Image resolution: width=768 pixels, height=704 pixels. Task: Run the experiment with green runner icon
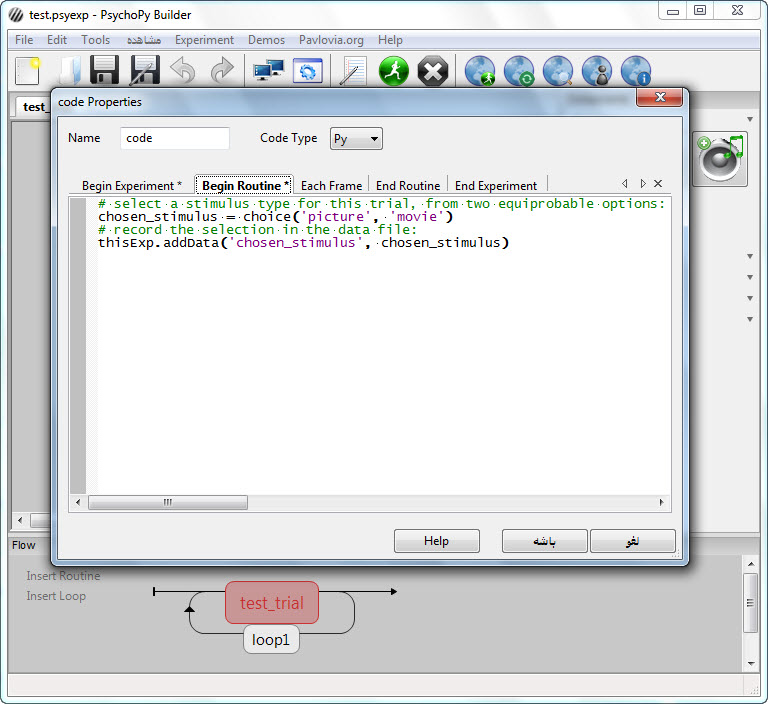tap(394, 71)
